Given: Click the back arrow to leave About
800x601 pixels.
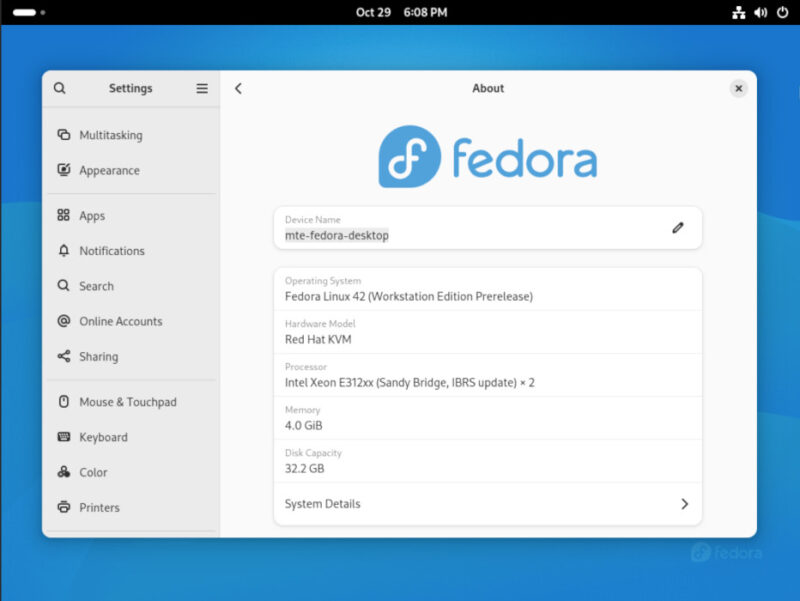Looking at the screenshot, I should pos(238,88).
